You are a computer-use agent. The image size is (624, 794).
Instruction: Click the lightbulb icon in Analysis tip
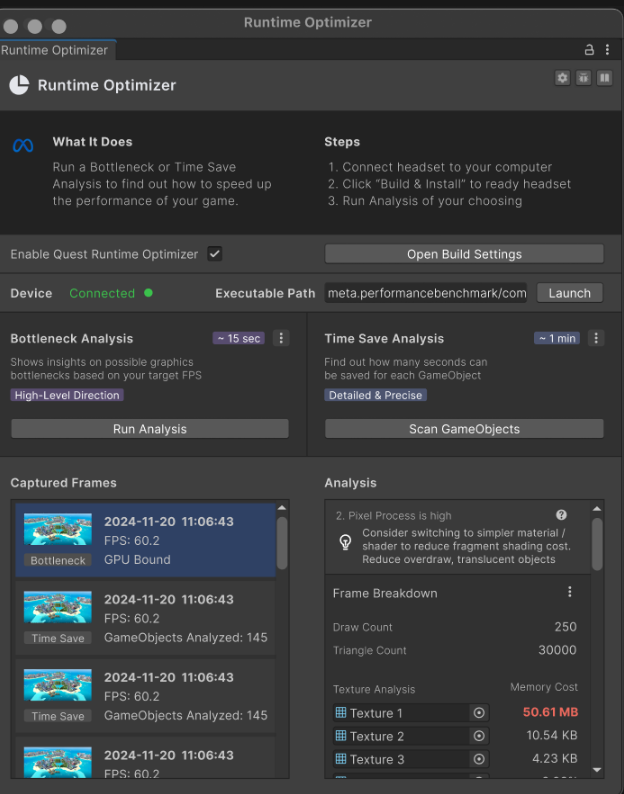pos(345,541)
